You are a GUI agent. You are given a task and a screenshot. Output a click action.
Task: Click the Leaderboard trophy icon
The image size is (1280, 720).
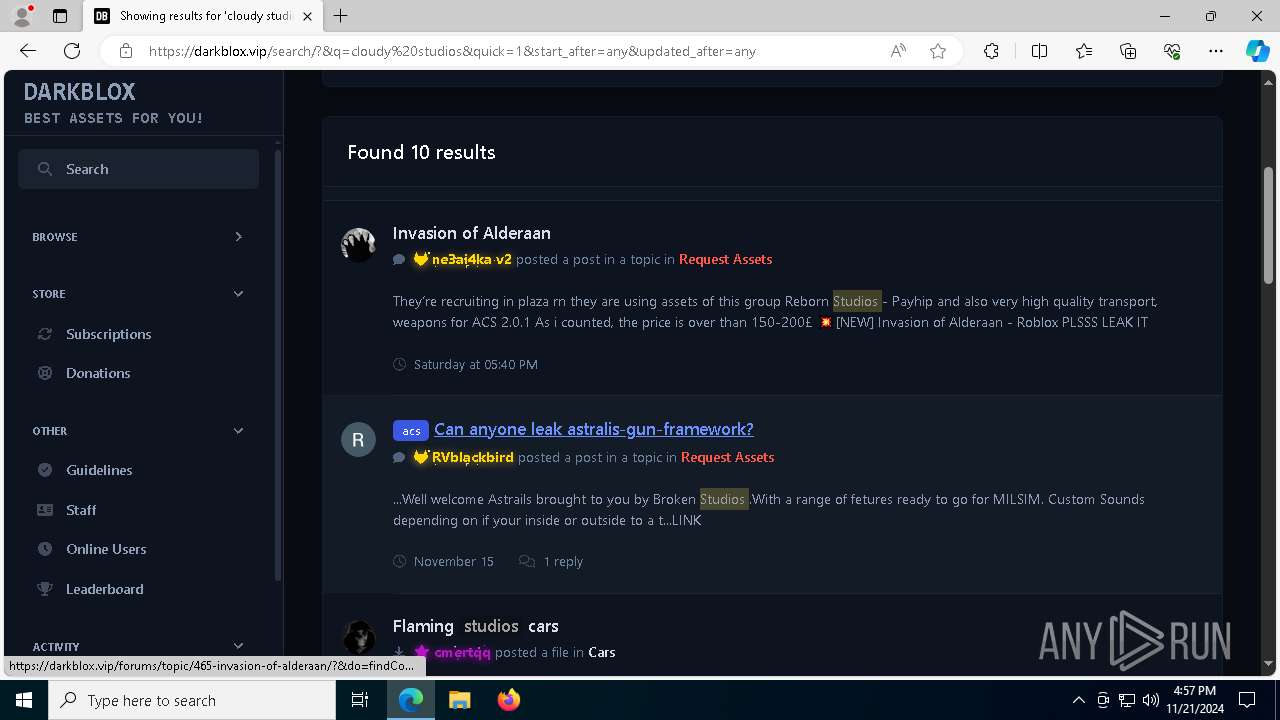pyautogui.click(x=44, y=589)
